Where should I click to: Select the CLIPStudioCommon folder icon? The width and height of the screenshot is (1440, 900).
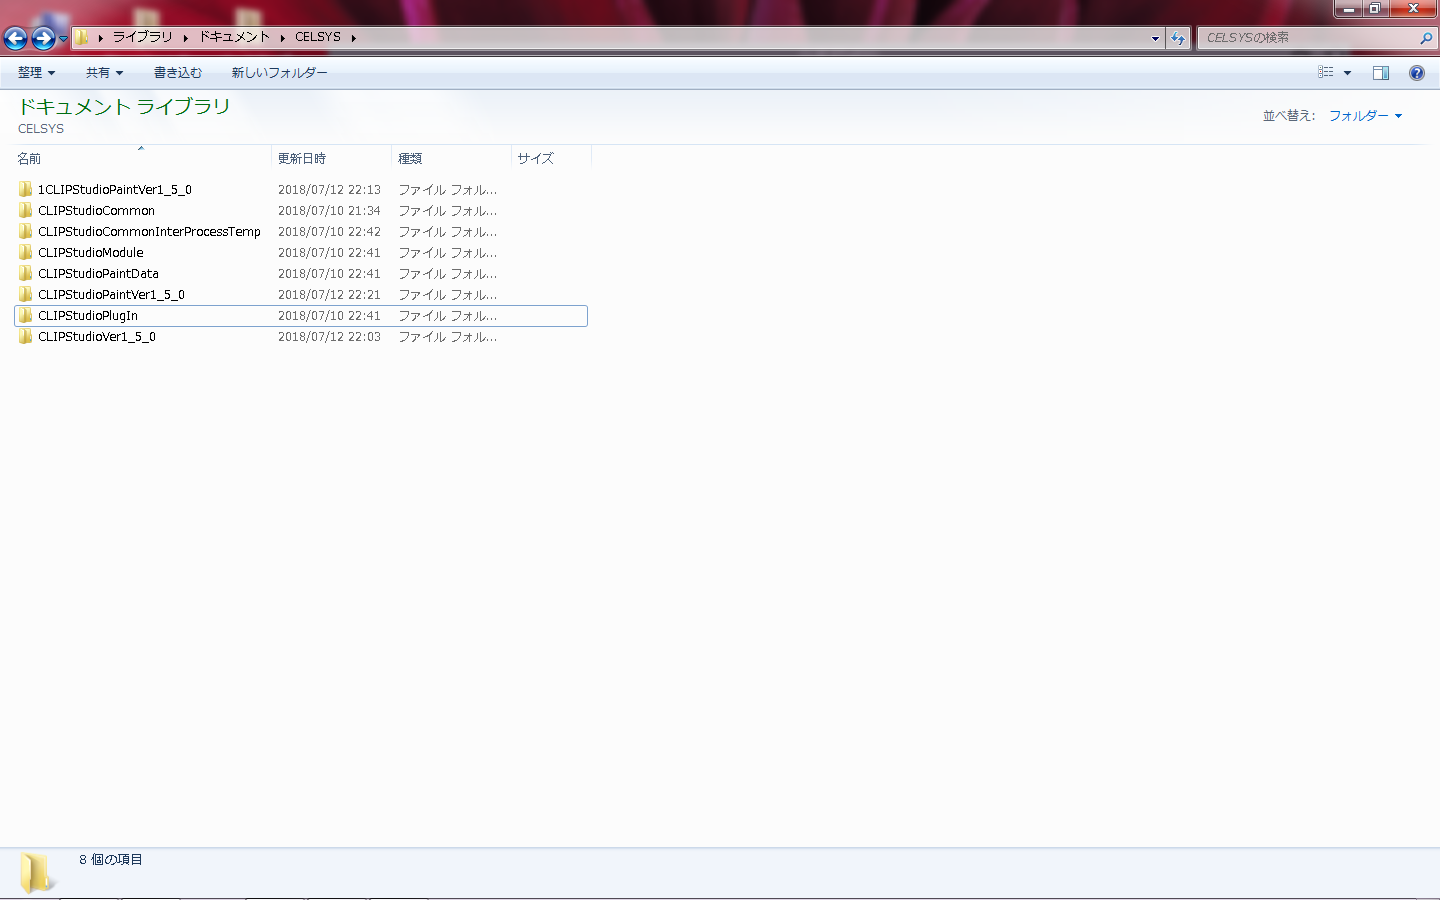pyautogui.click(x=26, y=210)
